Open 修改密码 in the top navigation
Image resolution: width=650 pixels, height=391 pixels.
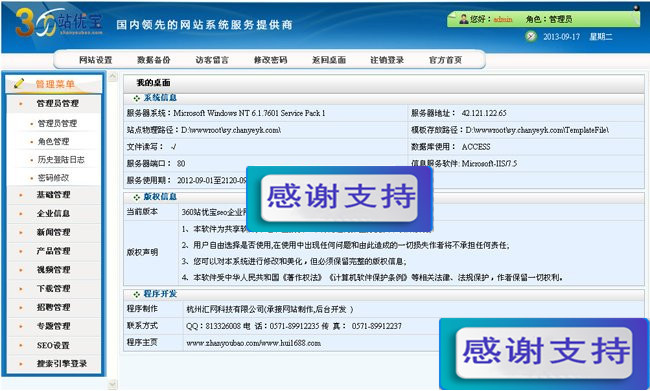270,60
